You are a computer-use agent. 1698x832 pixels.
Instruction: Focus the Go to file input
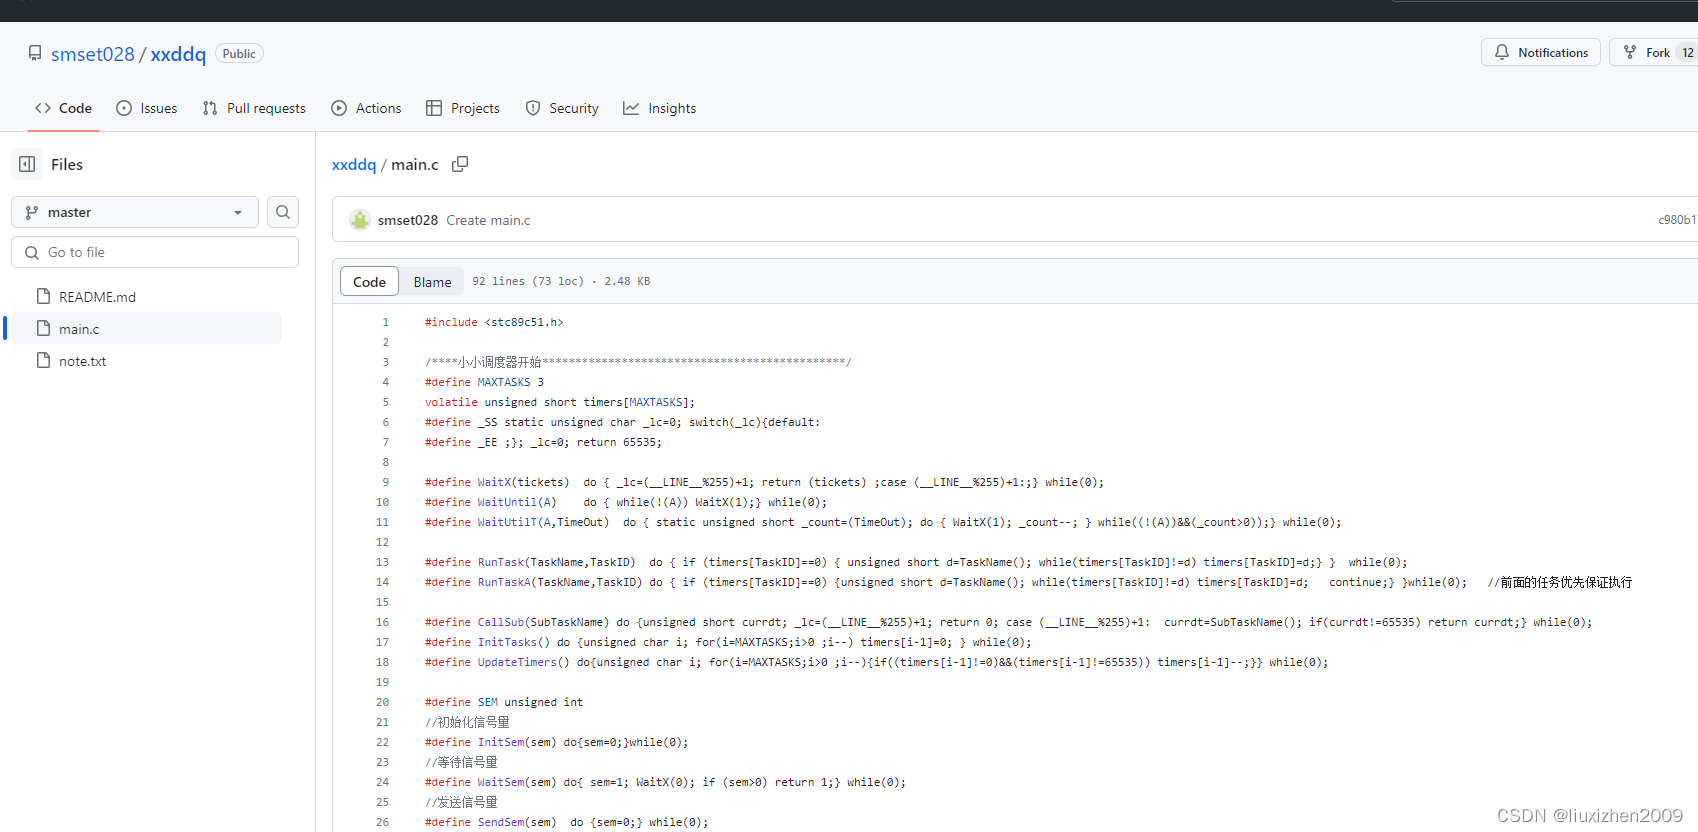155,252
